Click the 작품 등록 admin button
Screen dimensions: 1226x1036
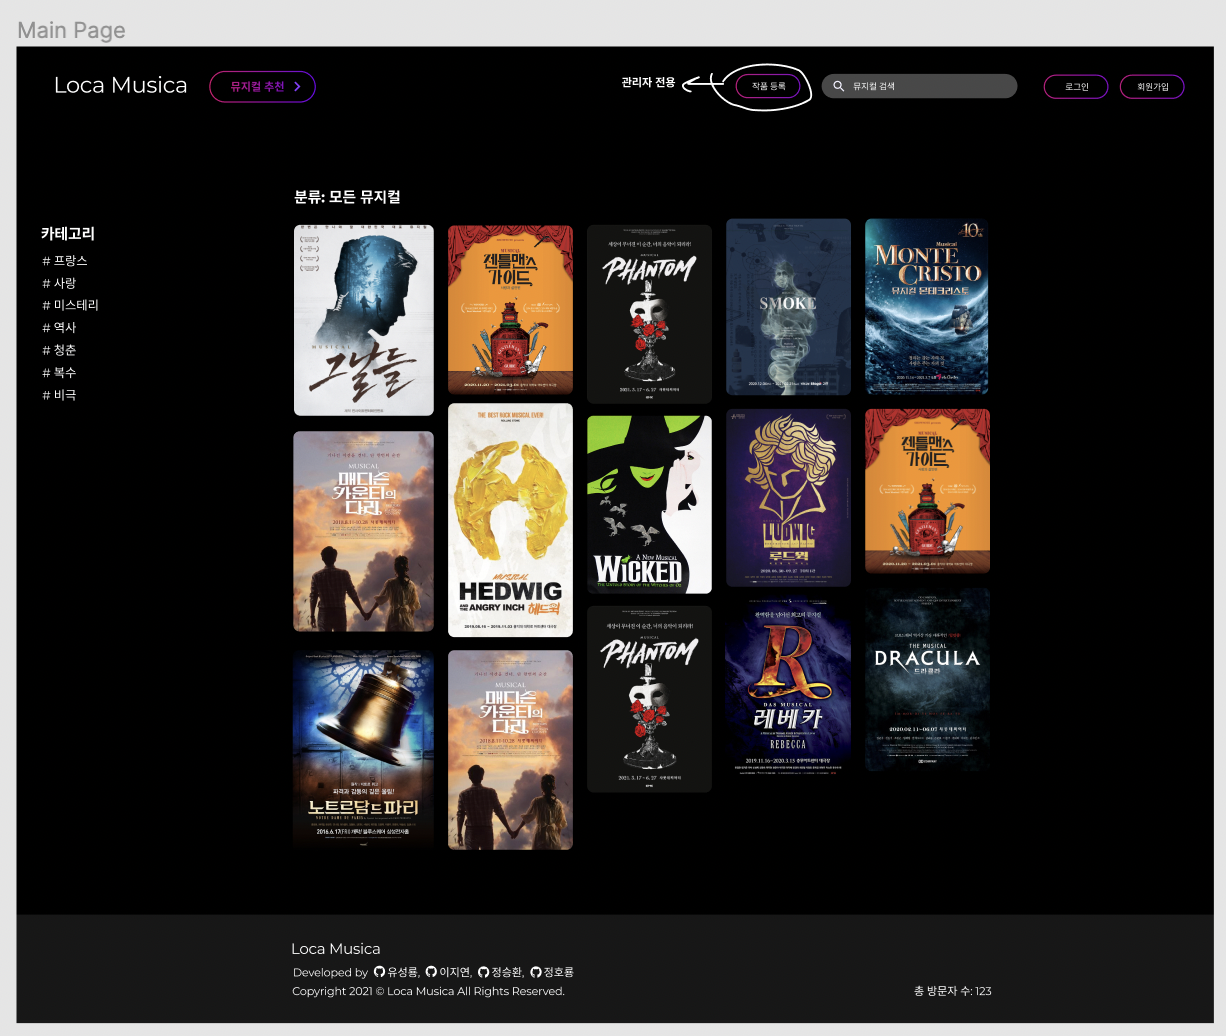pyautogui.click(x=768, y=86)
